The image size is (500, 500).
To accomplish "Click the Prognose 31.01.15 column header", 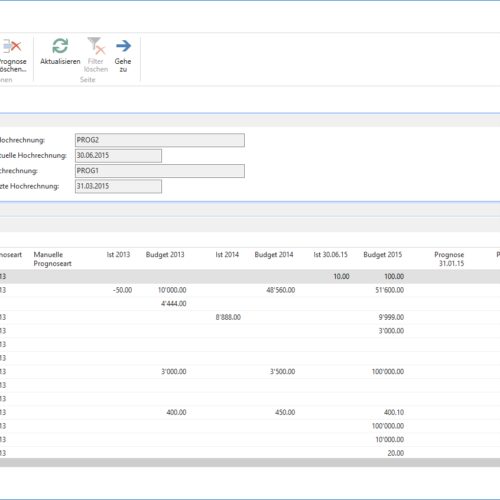I will (x=450, y=259).
